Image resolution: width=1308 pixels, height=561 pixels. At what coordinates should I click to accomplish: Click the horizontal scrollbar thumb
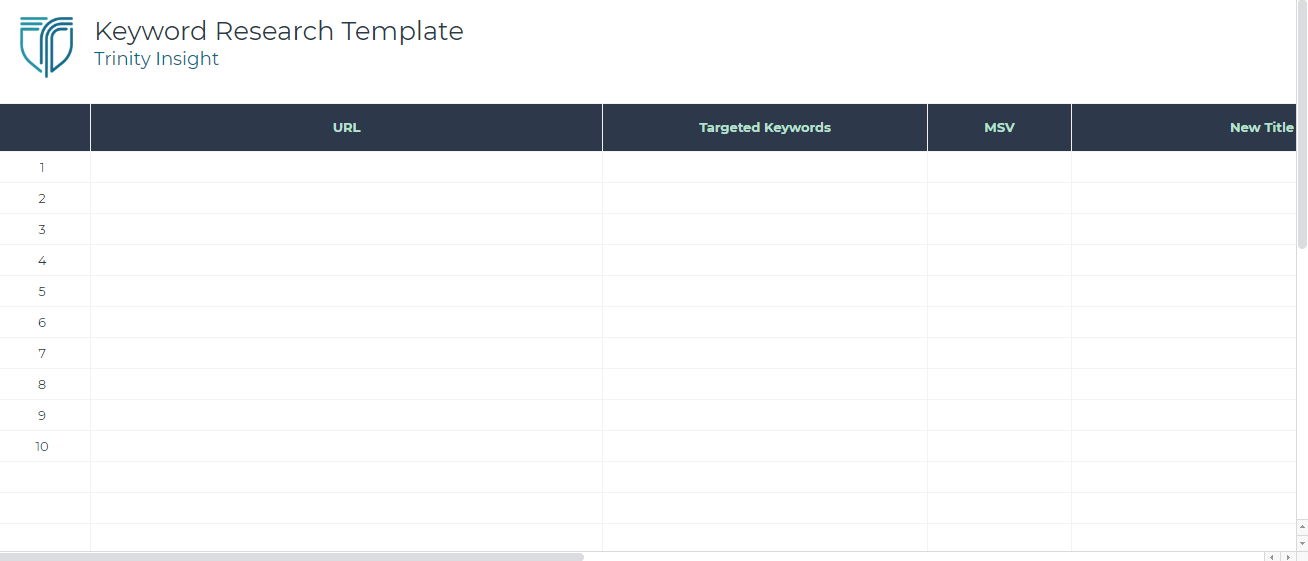coord(290,556)
